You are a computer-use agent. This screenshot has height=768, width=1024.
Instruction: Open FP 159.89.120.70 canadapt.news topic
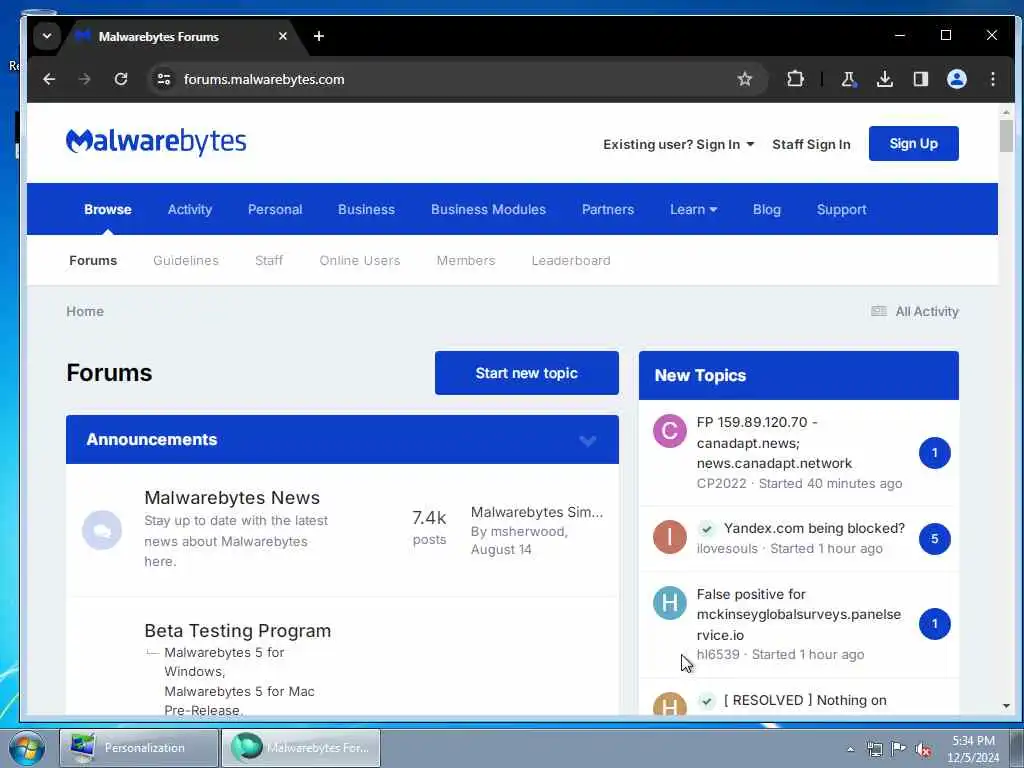pos(775,443)
